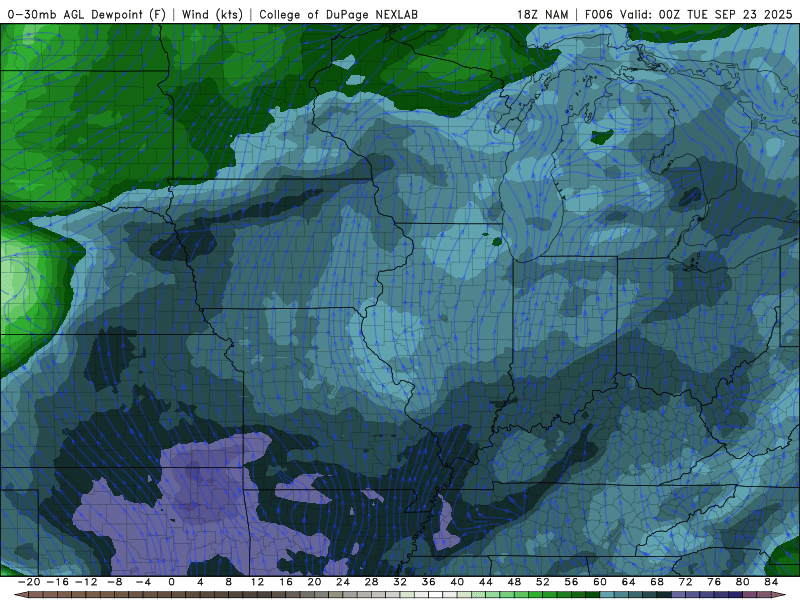Image resolution: width=800 pixels, height=600 pixels.
Task: Click the 32 legend scale label
Action: pyautogui.click(x=400, y=582)
